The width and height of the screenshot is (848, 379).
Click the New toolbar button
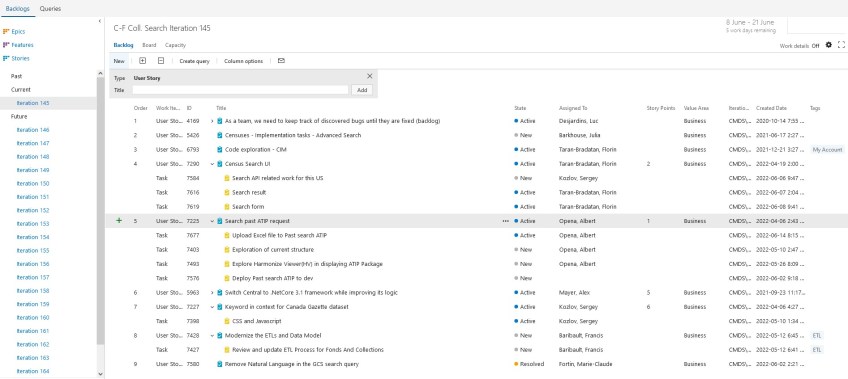point(119,61)
